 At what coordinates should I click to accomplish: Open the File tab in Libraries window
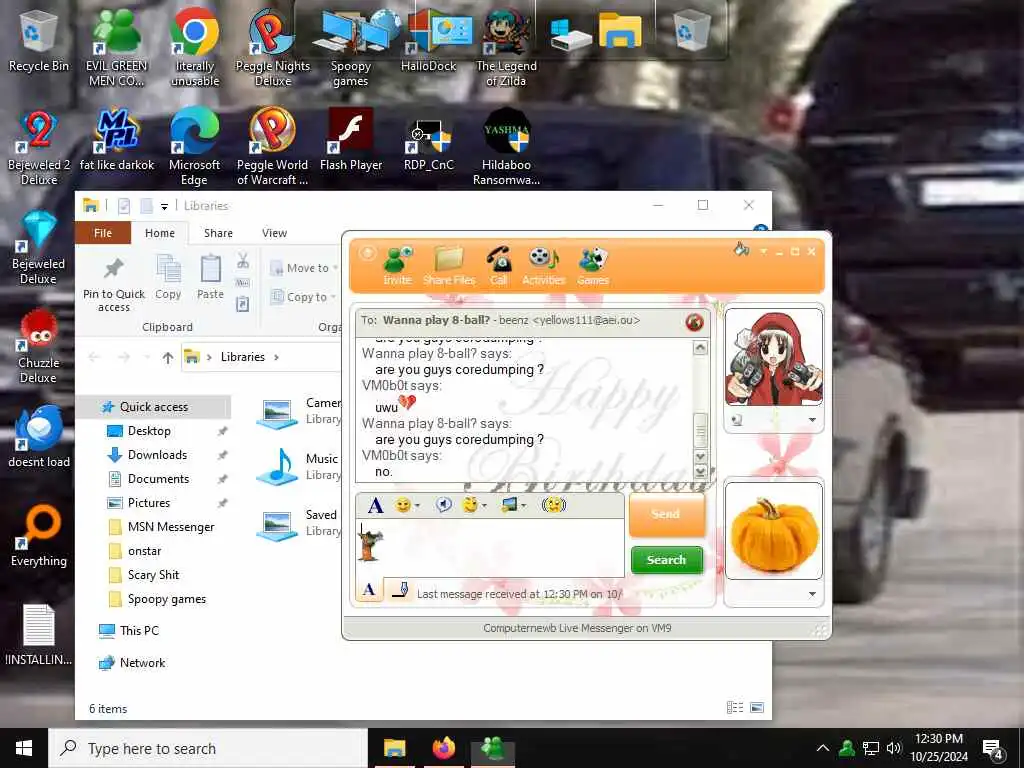pyautogui.click(x=103, y=233)
